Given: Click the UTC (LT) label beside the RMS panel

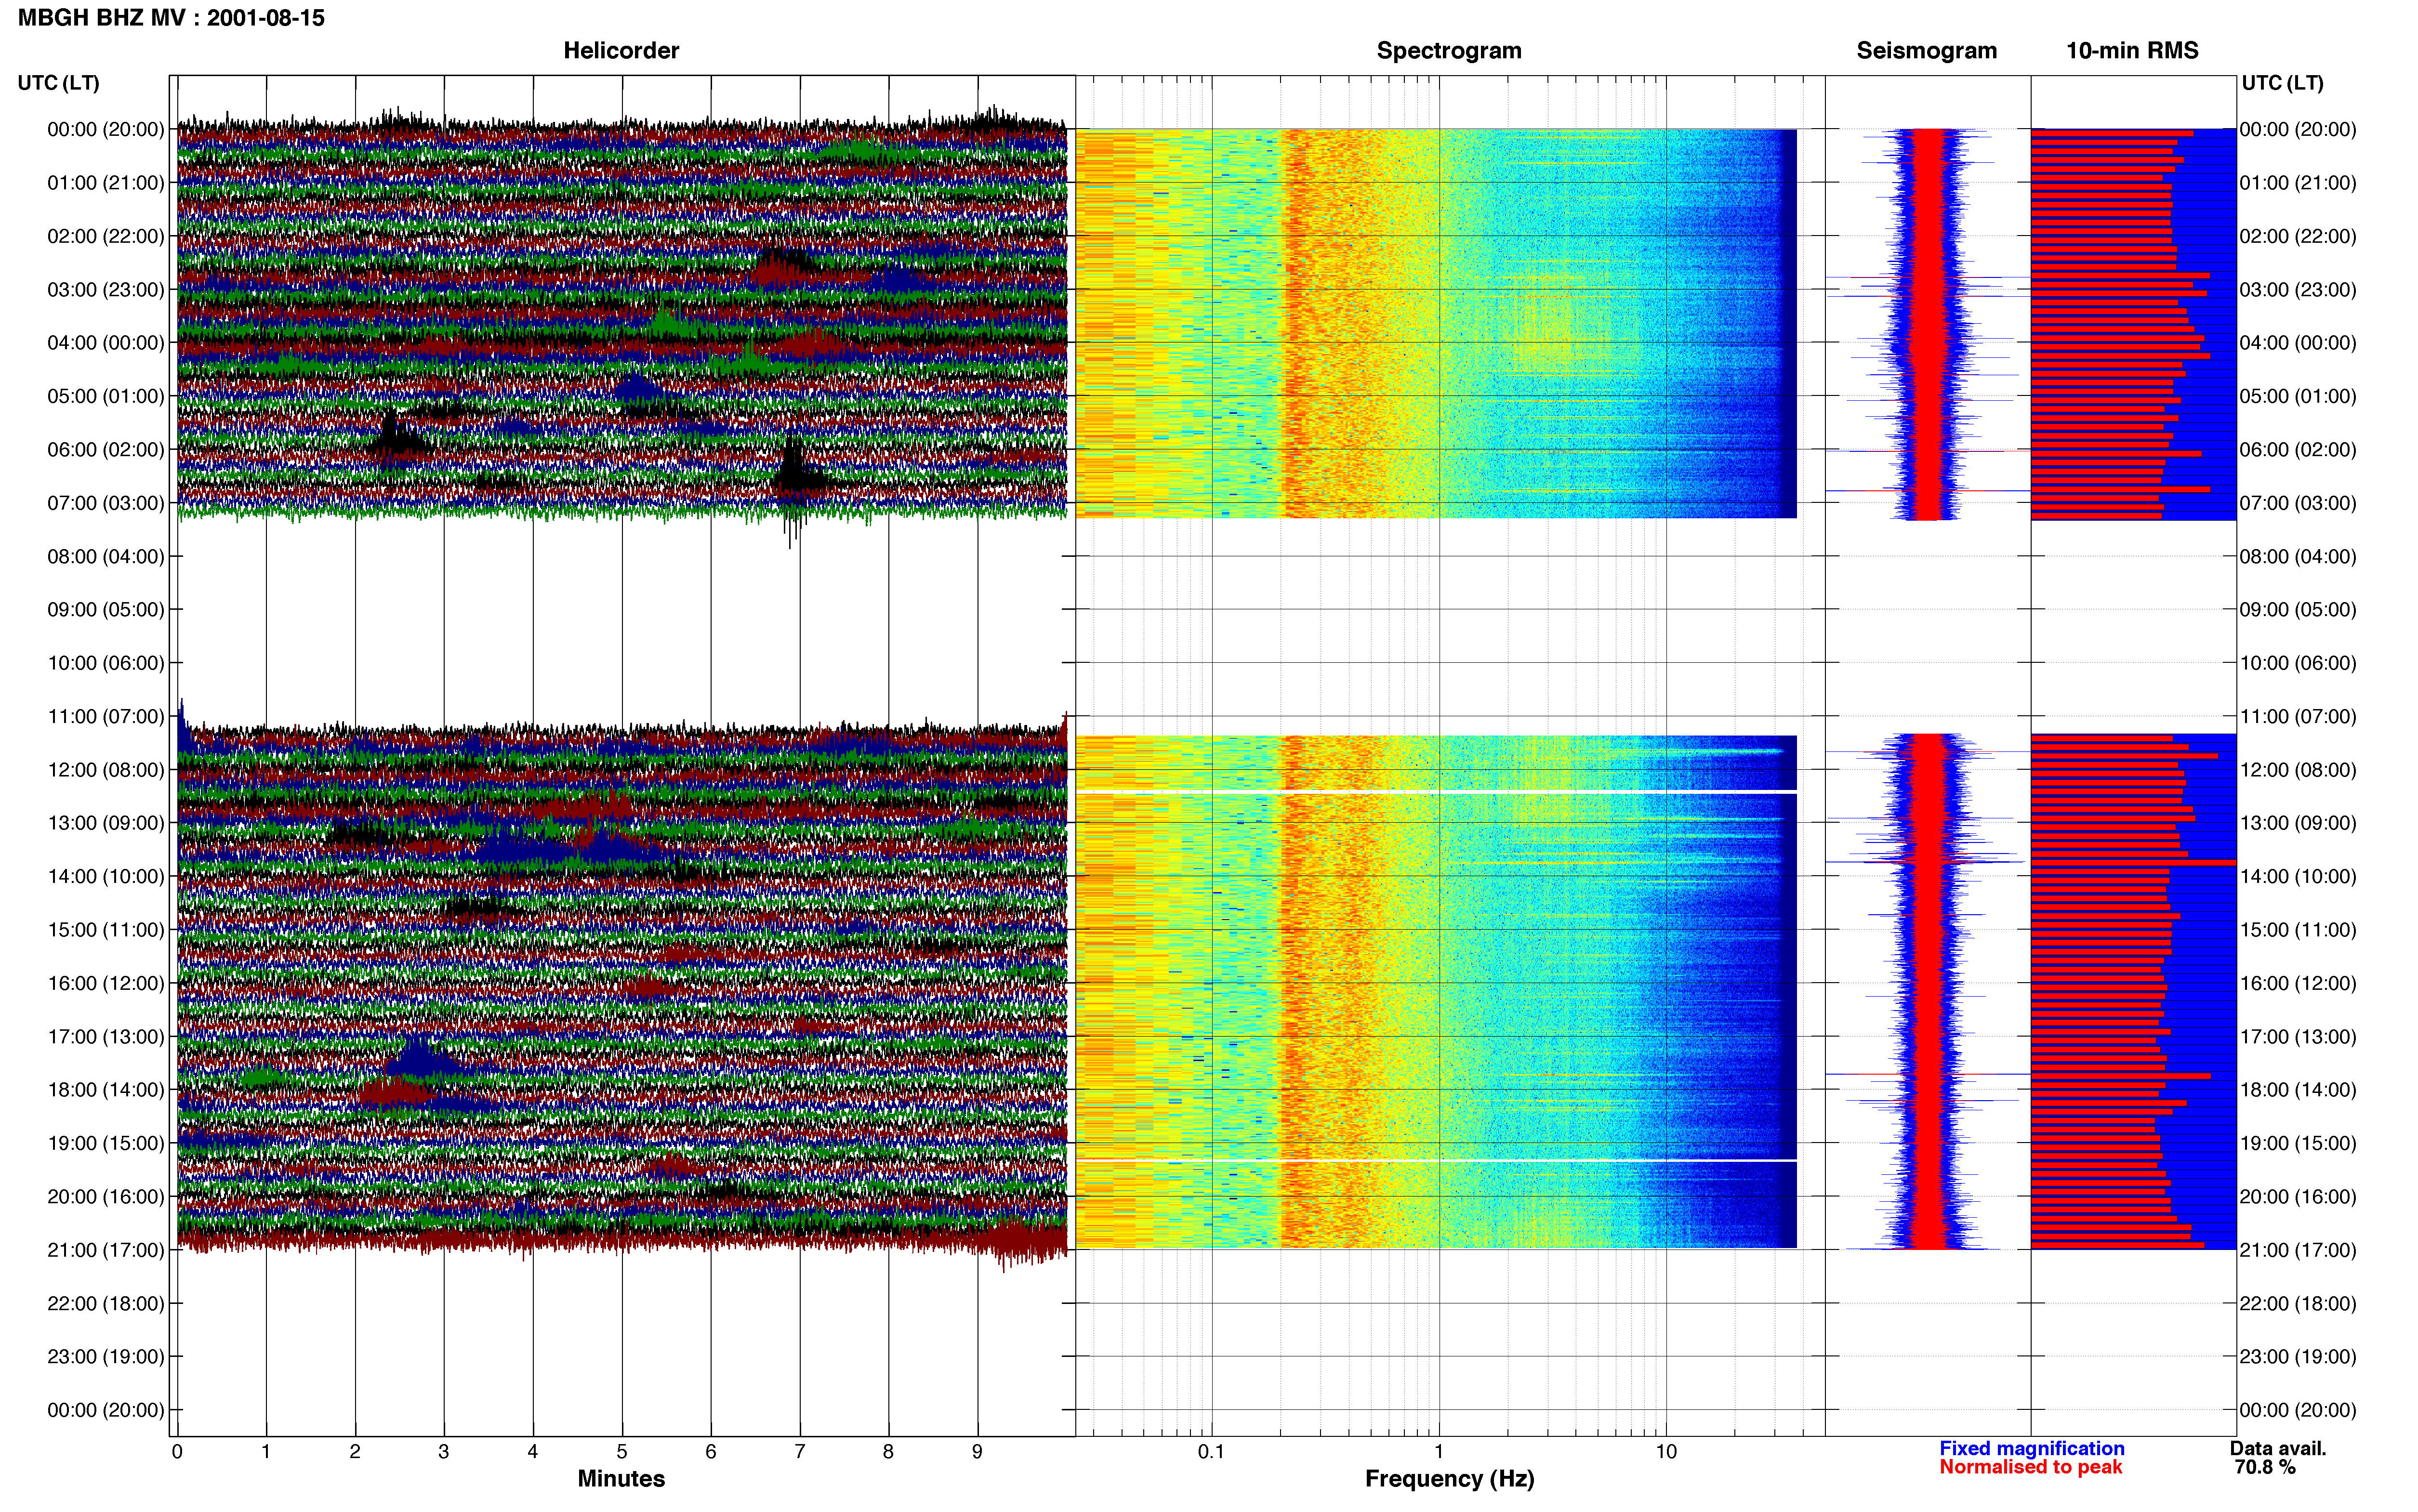Looking at the screenshot, I should (x=2282, y=83).
